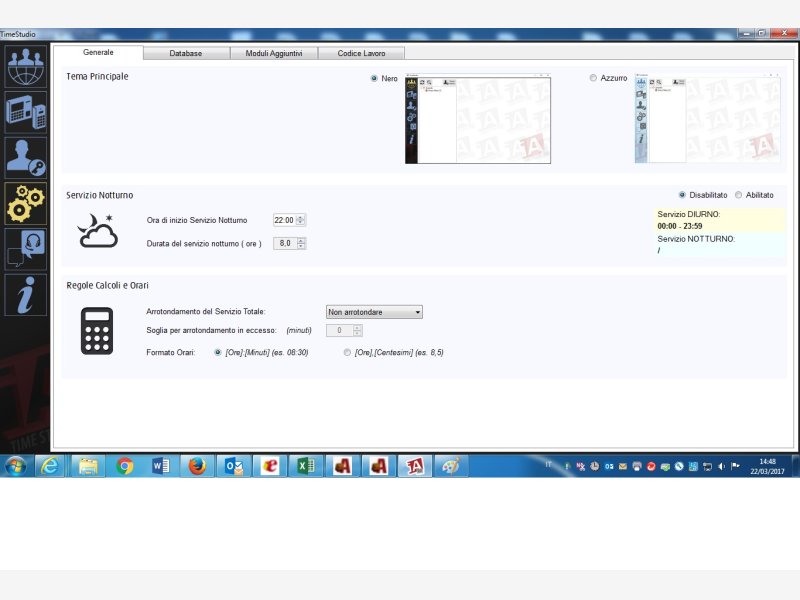
Task: Open the time clock terminals sidebar icon
Action: click(25, 111)
